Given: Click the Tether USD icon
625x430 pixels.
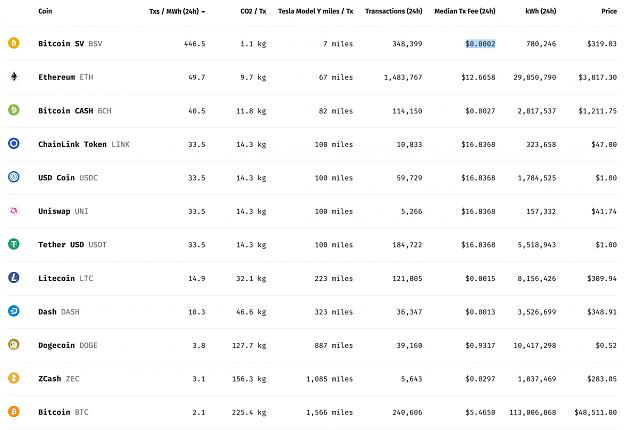Looking at the screenshot, I should [14, 244].
